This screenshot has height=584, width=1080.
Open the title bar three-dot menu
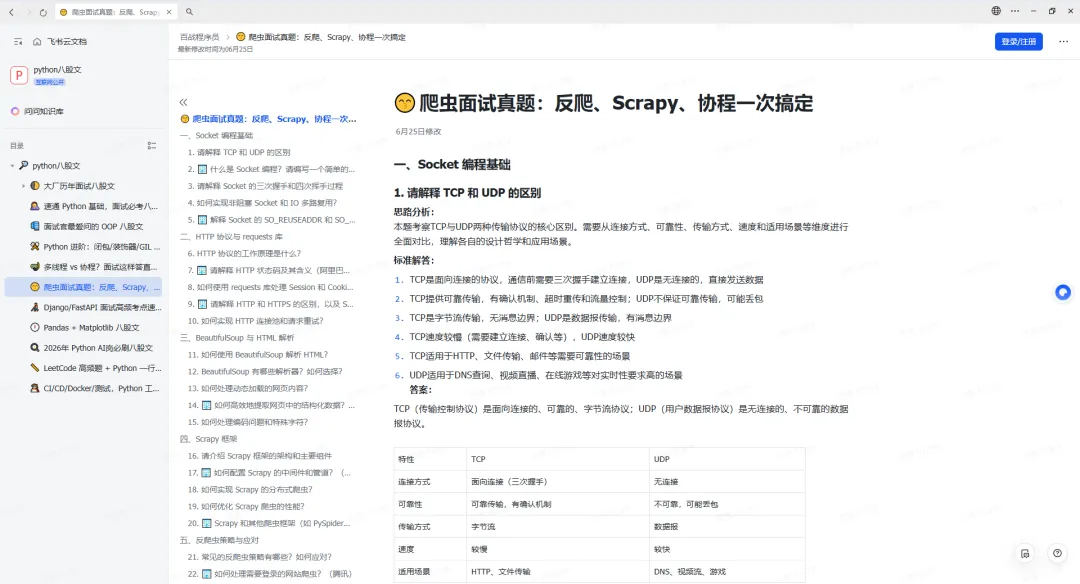click(x=1015, y=11)
